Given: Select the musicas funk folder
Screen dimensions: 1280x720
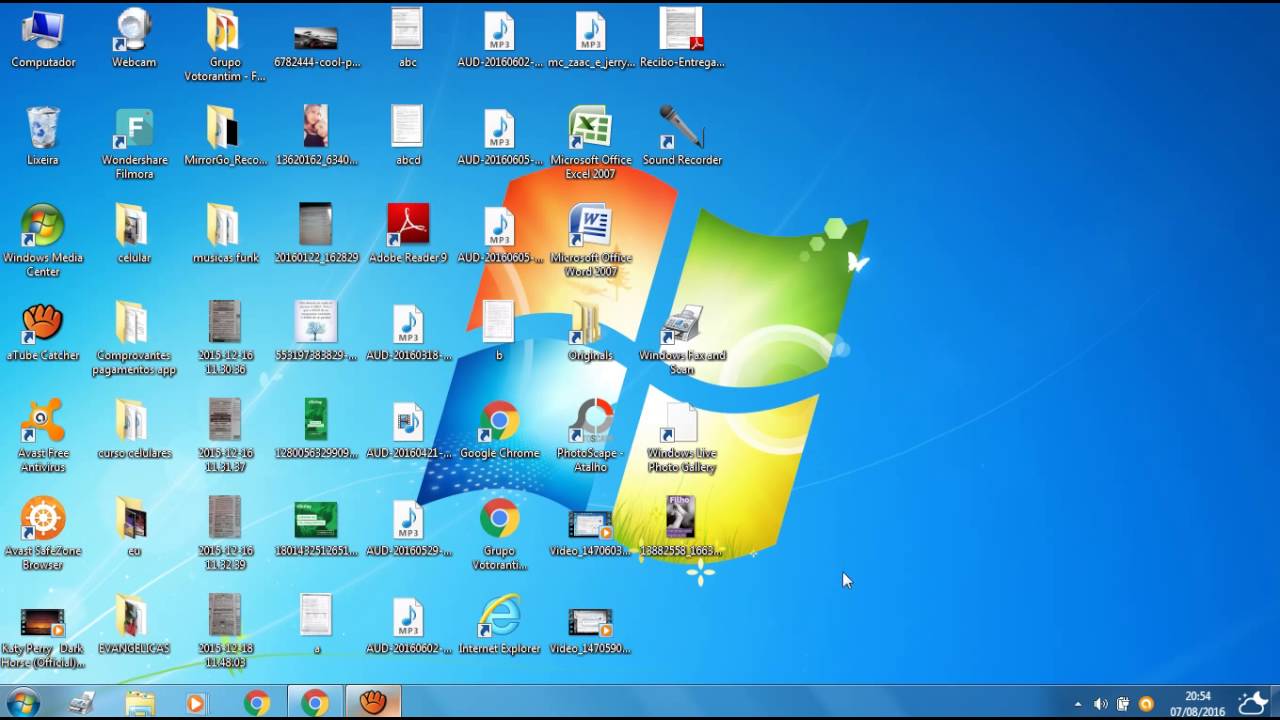Looking at the screenshot, I should click(x=225, y=234).
